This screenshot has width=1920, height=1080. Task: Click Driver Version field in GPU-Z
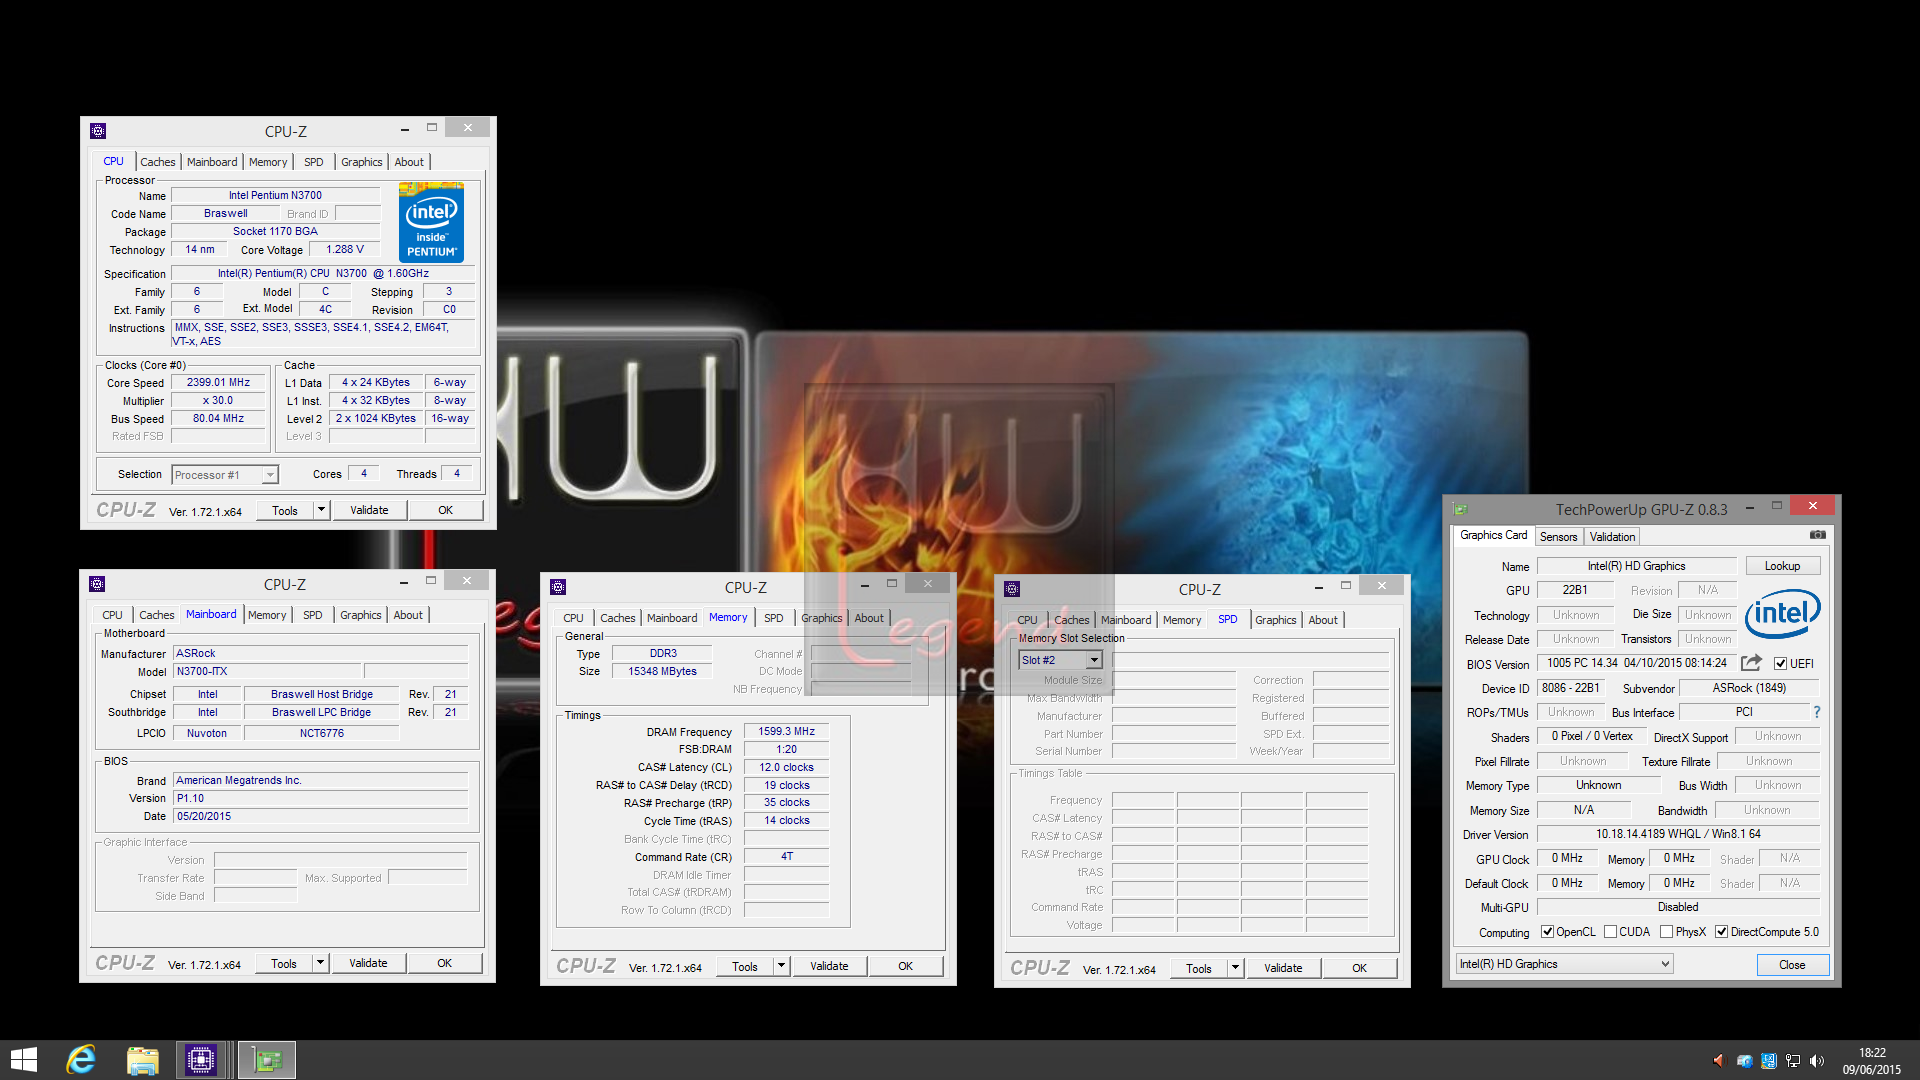(1678, 834)
